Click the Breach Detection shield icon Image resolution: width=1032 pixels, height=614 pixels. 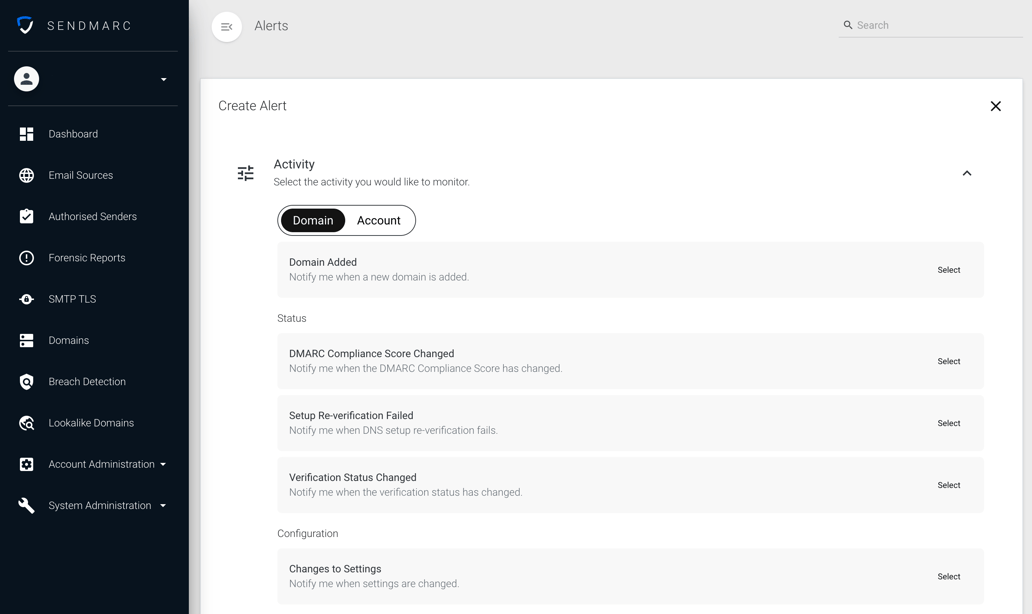[26, 382]
